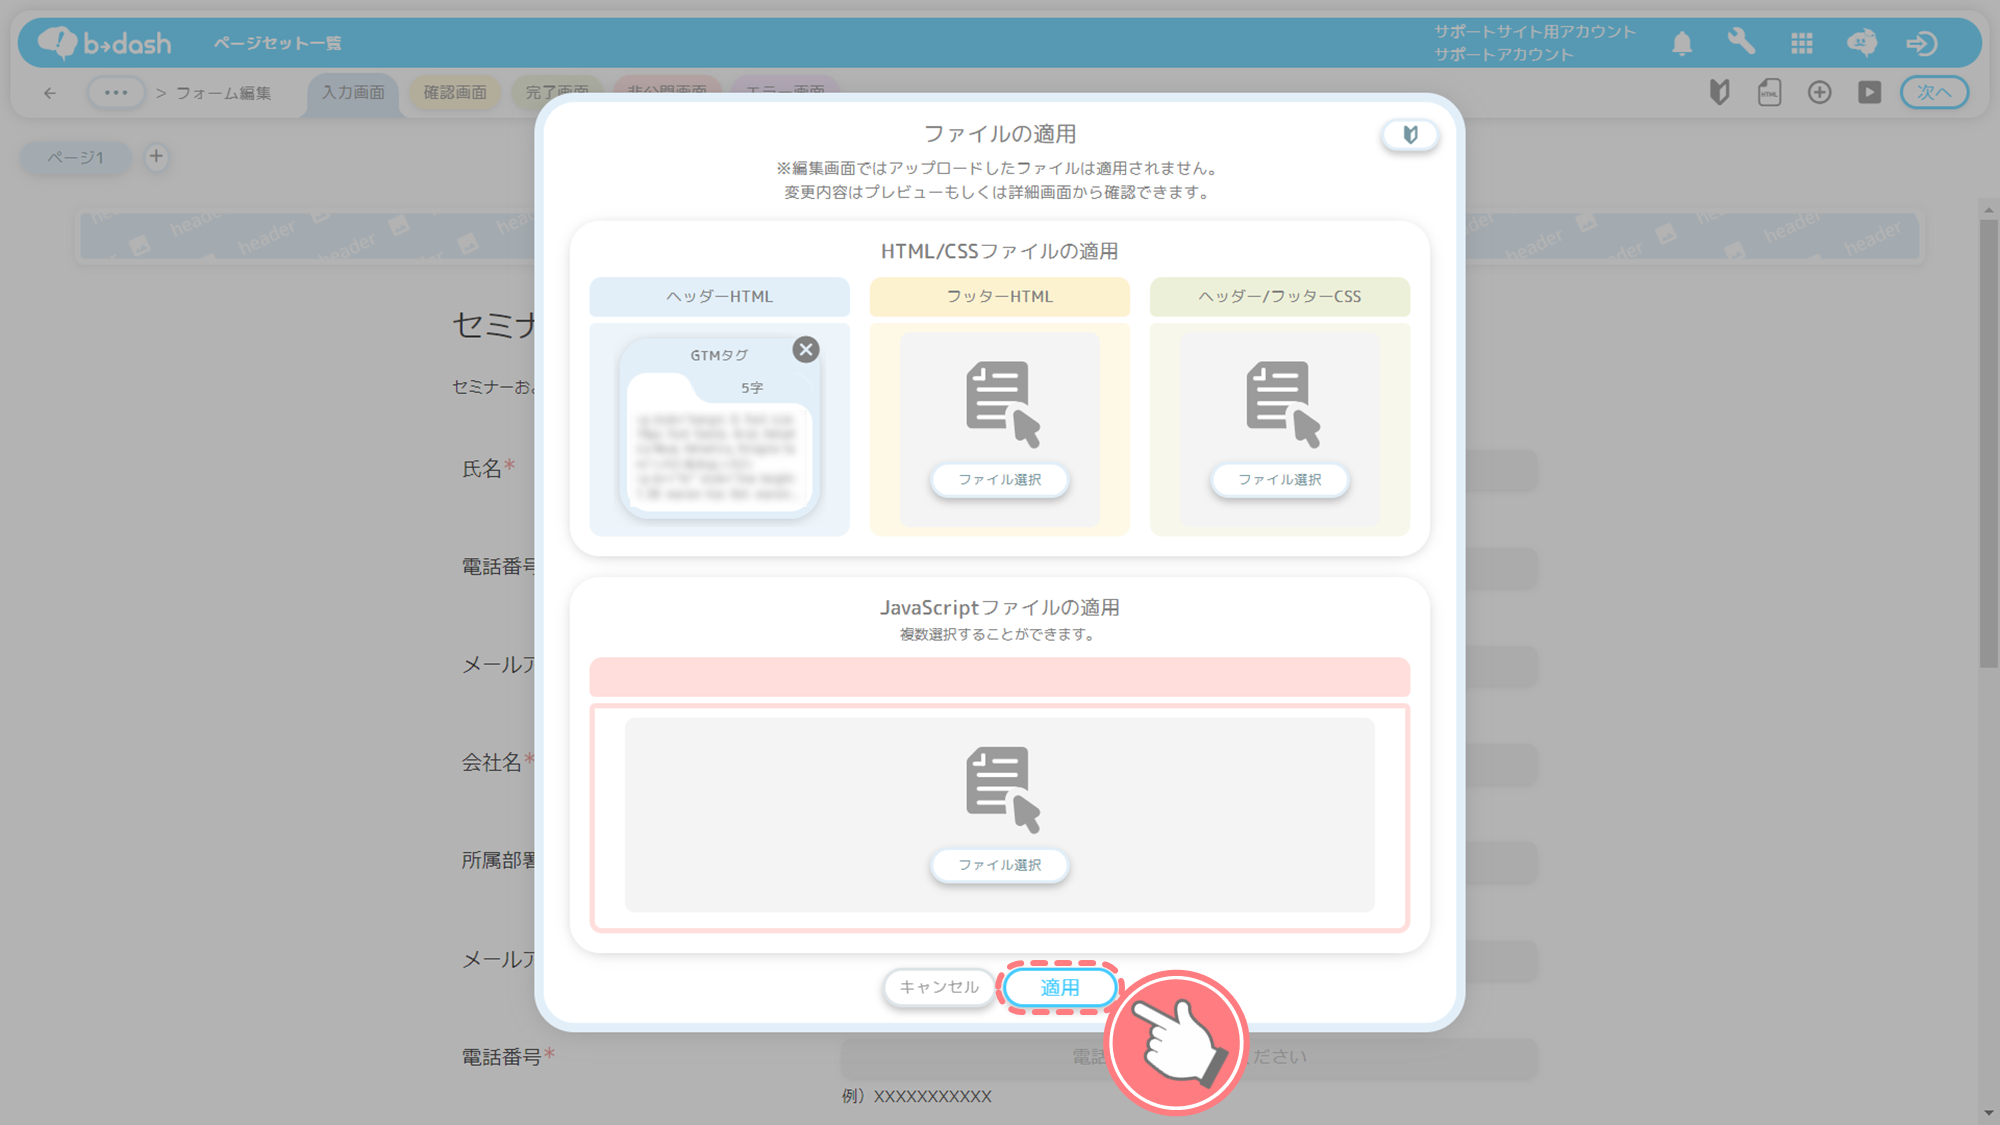Viewport: 2000px width, 1125px height.
Task: Select the フッターHTML column header
Action: click(1000, 297)
